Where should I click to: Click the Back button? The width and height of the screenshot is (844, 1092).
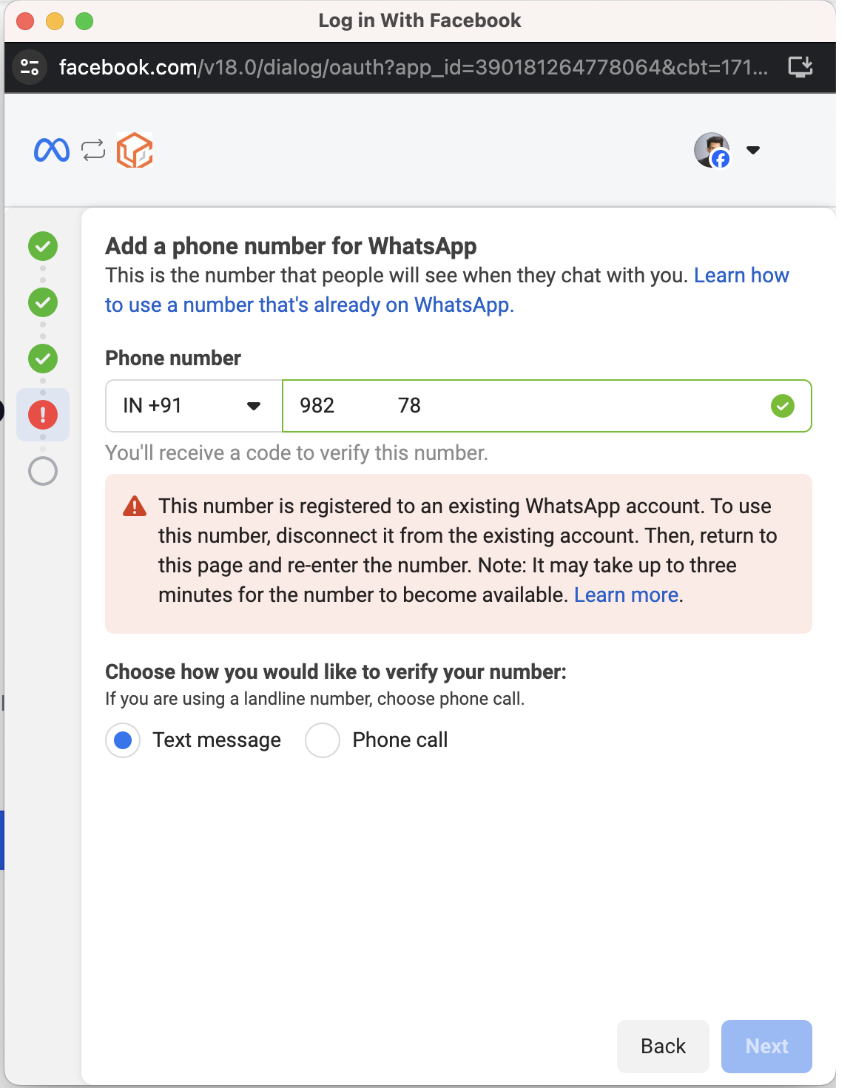coord(663,1047)
